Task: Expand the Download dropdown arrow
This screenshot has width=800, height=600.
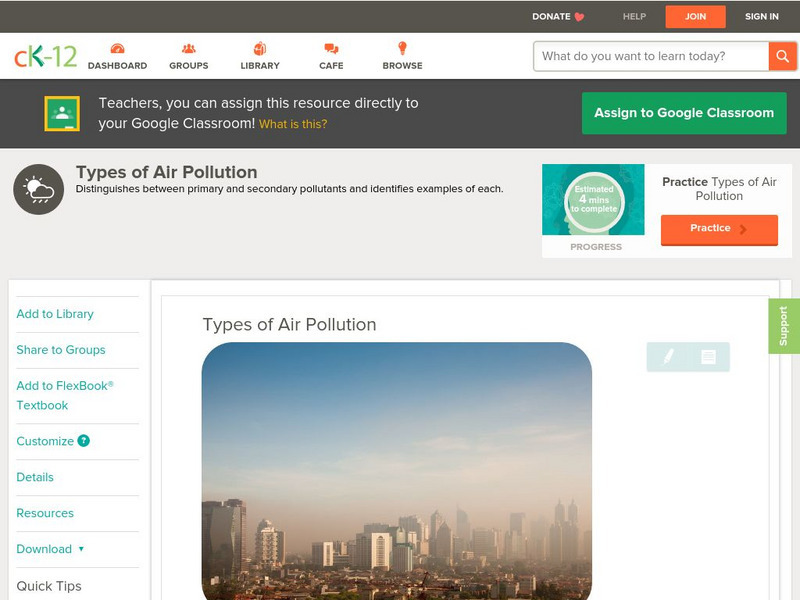Action: pyautogui.click(x=81, y=549)
